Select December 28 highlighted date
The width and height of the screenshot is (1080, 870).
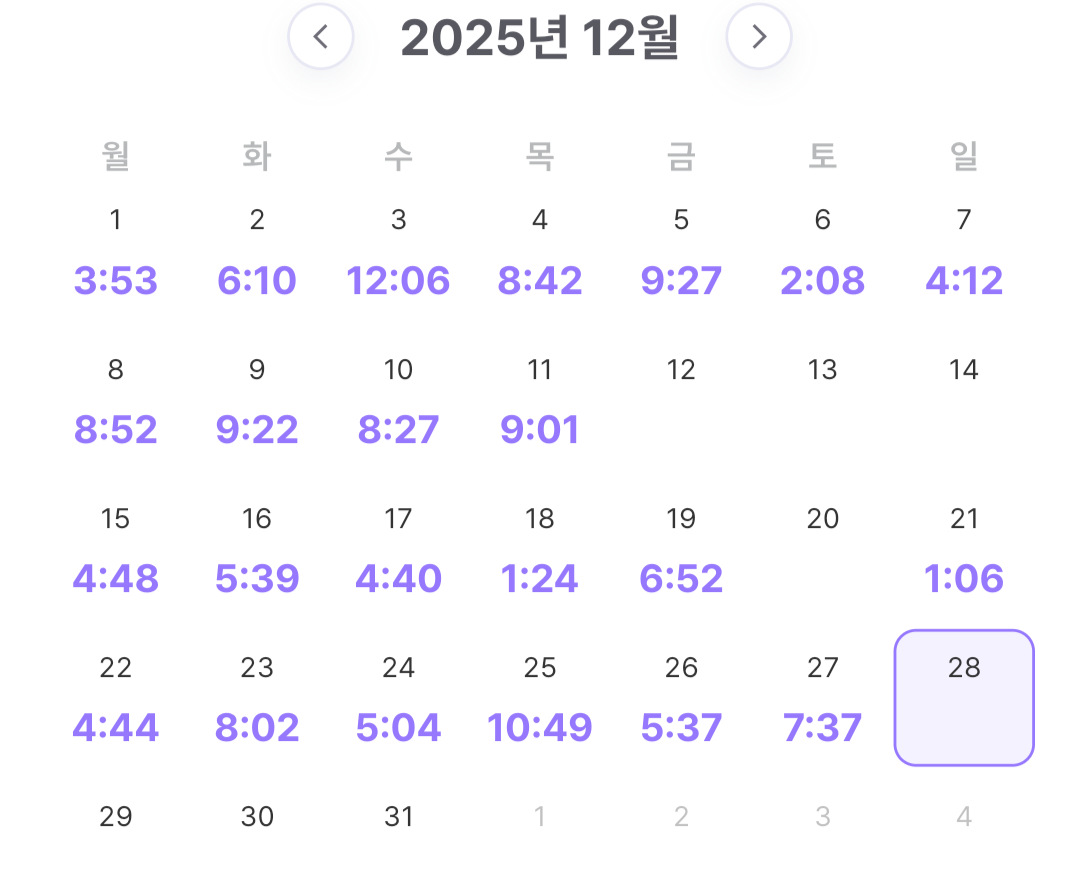[964, 697]
